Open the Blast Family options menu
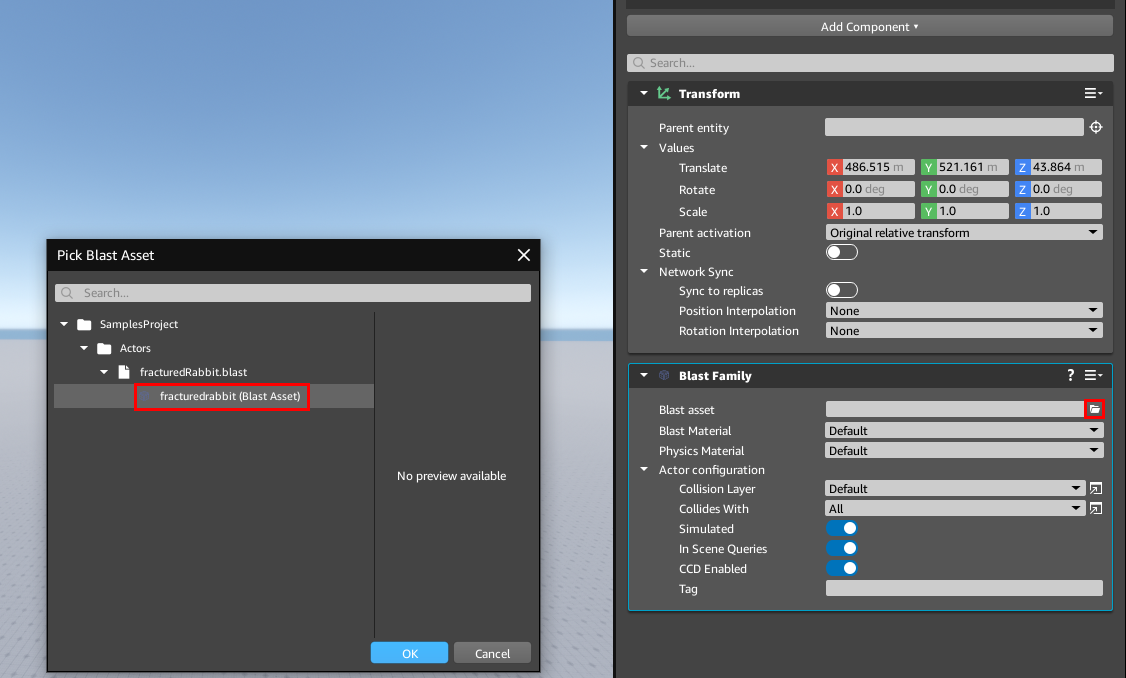The width and height of the screenshot is (1126, 678). [x=1093, y=375]
